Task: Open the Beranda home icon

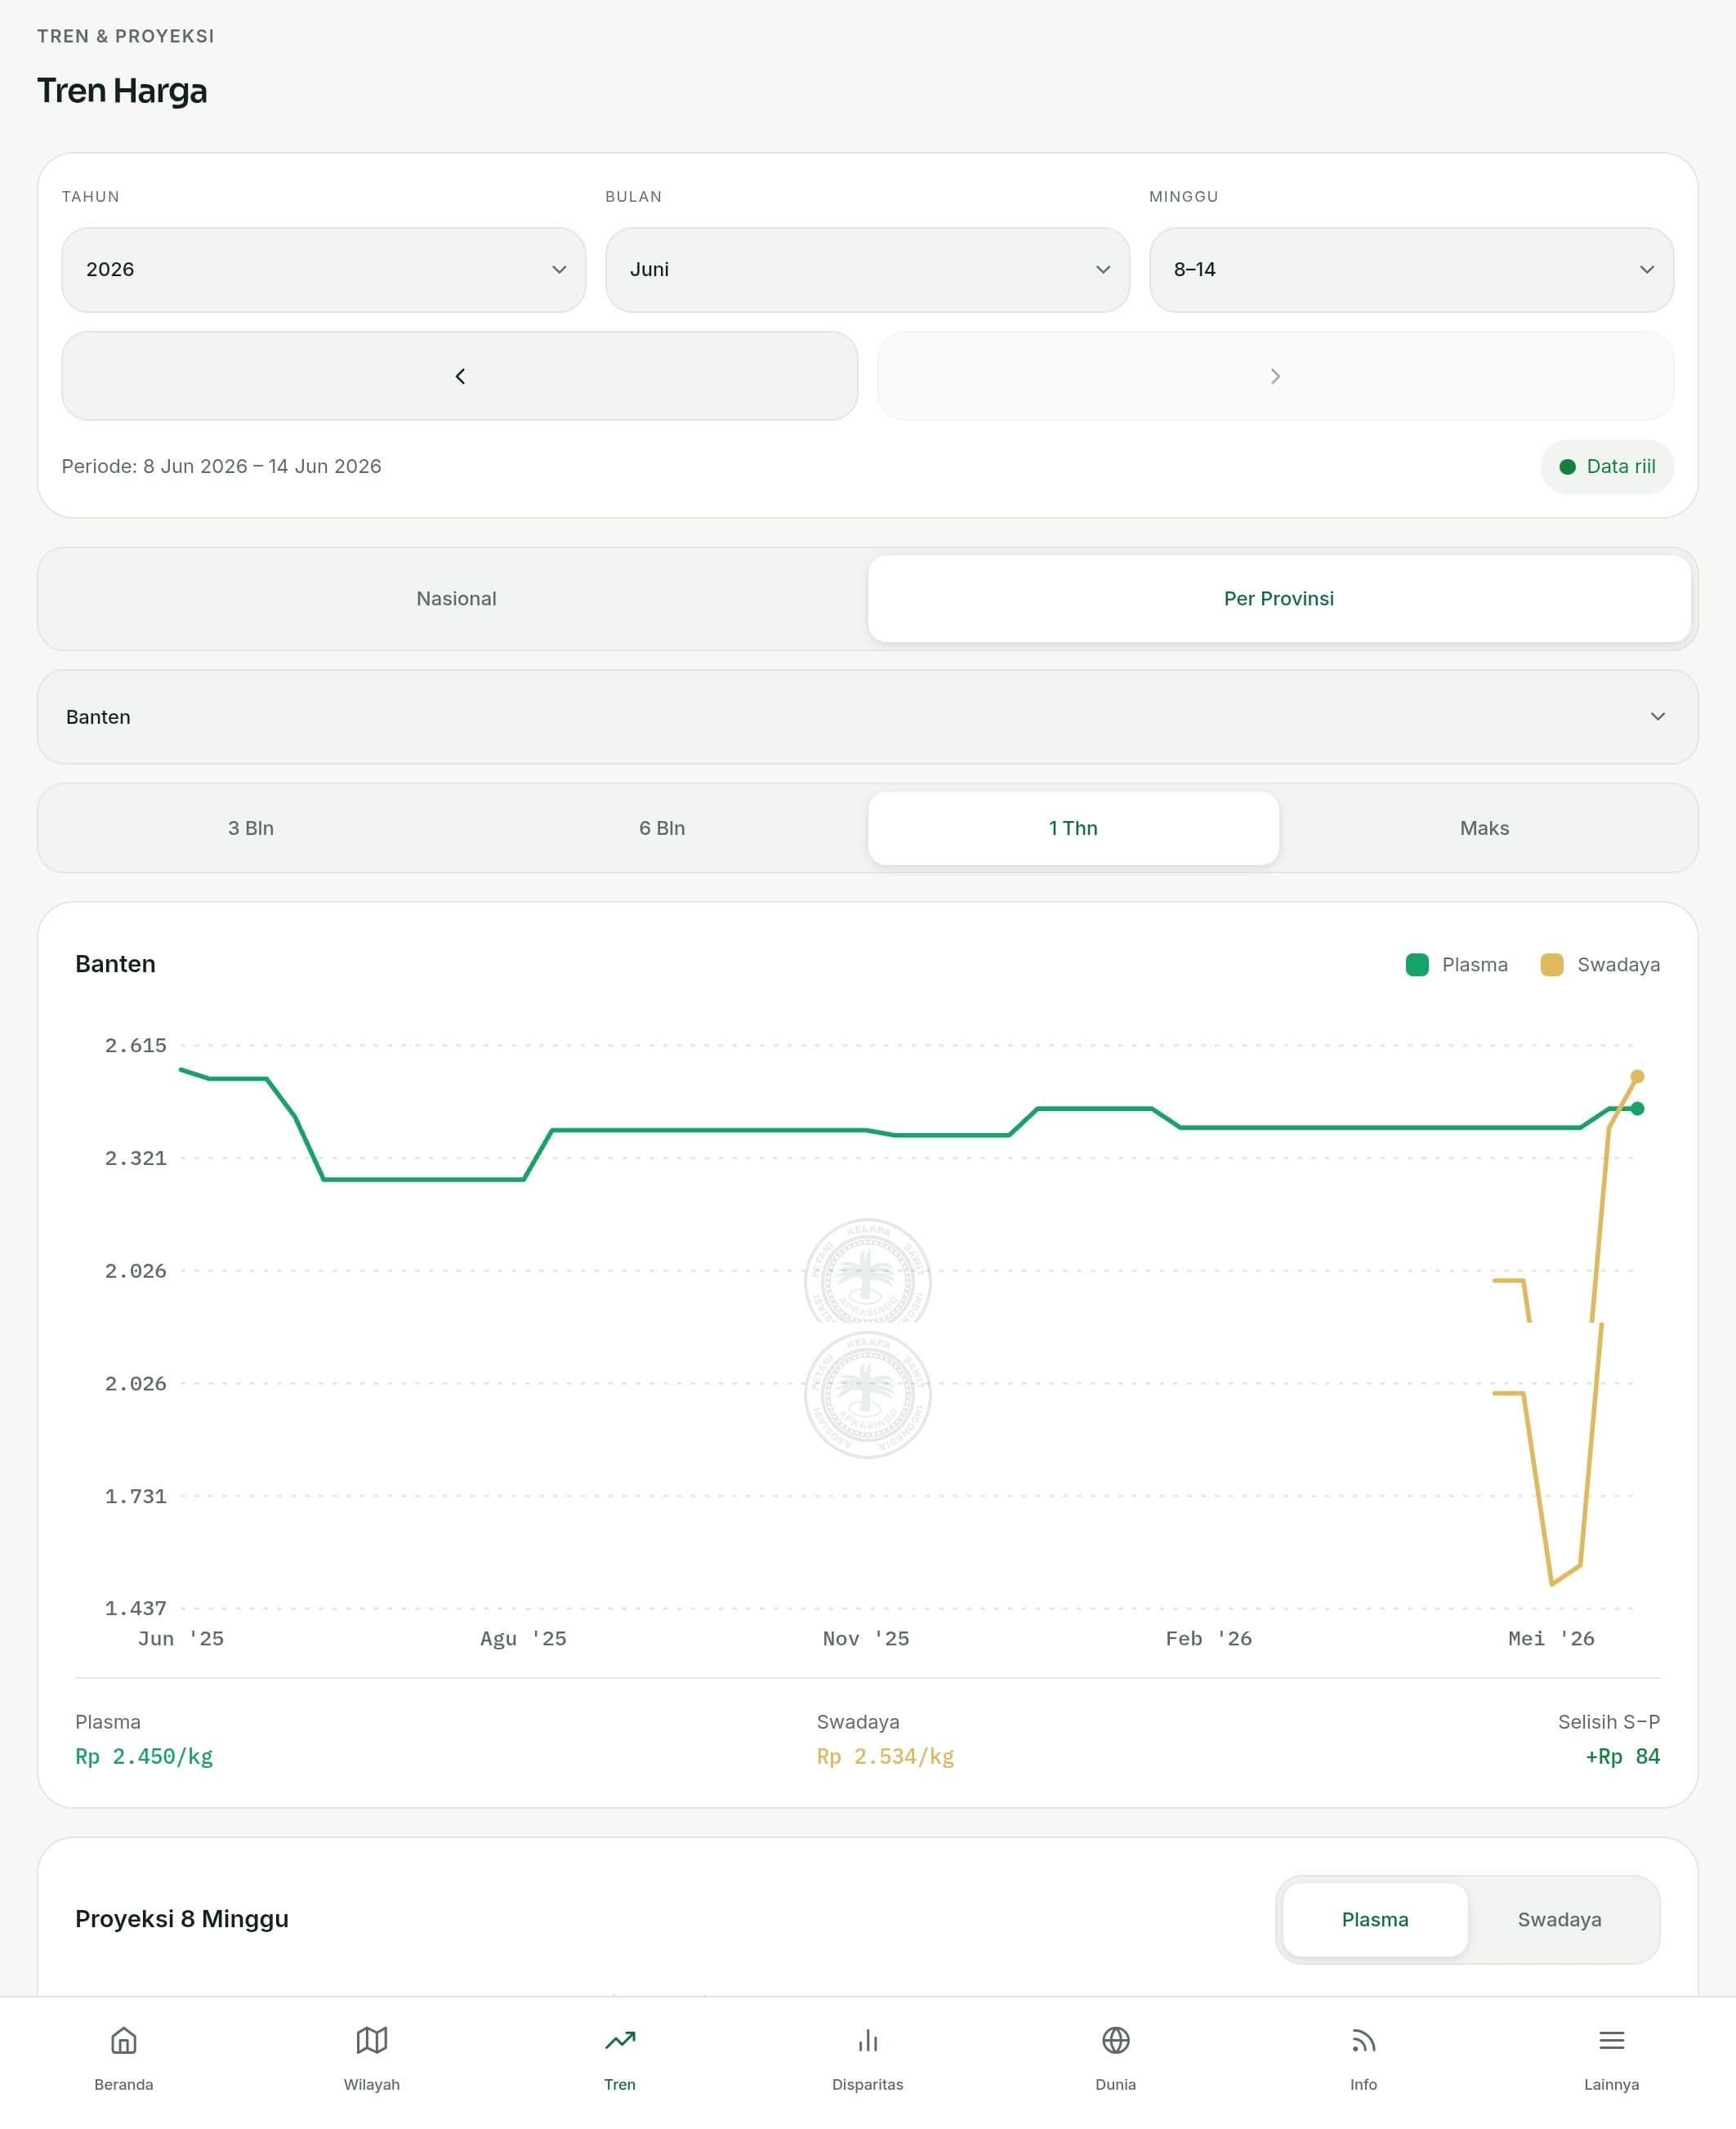Action: pos(123,2040)
